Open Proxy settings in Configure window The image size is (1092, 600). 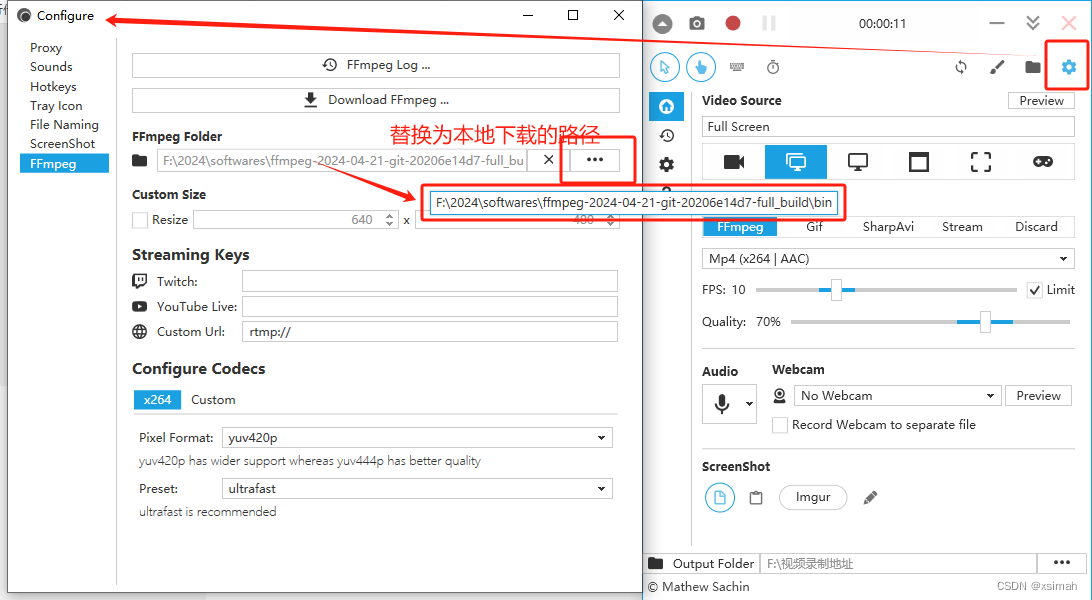click(46, 48)
